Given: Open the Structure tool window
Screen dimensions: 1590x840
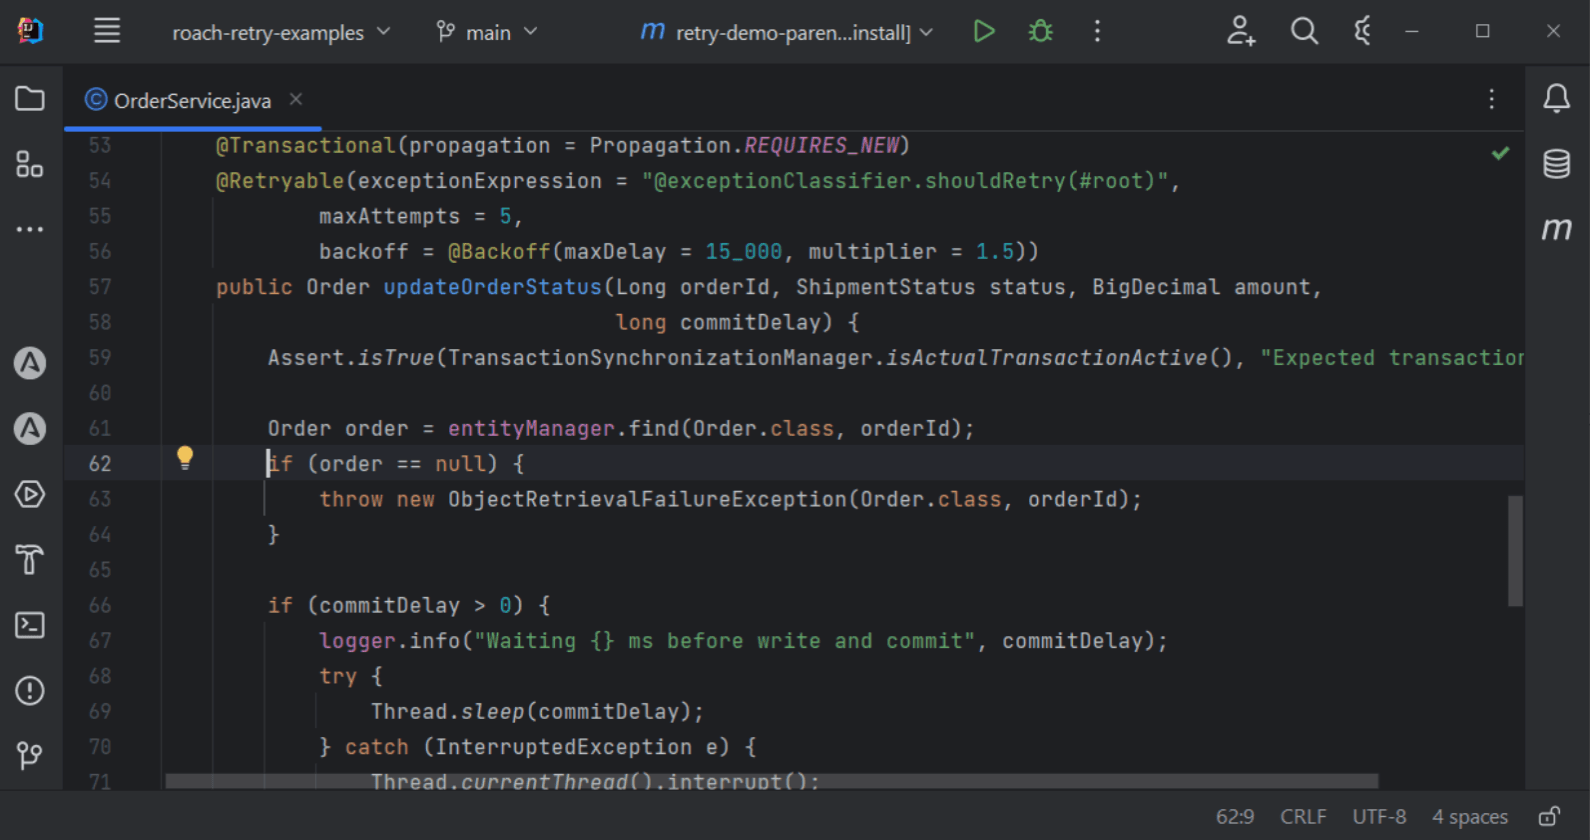Looking at the screenshot, I should pos(30,164).
